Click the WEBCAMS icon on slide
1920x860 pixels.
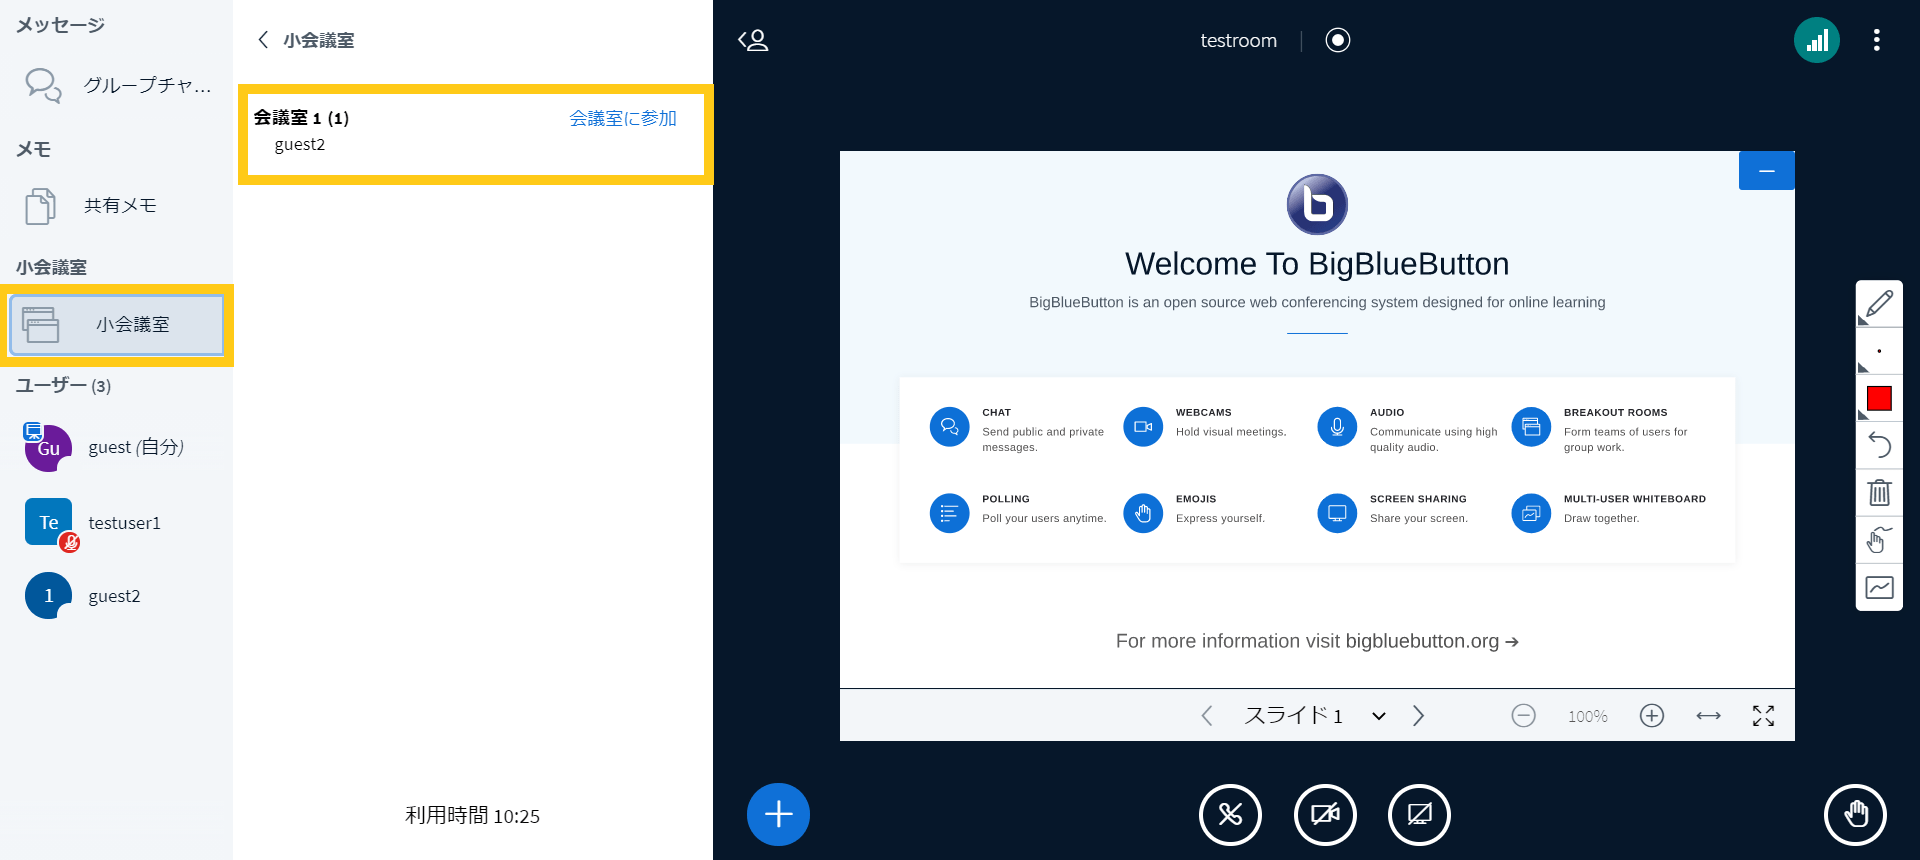pyautogui.click(x=1143, y=427)
